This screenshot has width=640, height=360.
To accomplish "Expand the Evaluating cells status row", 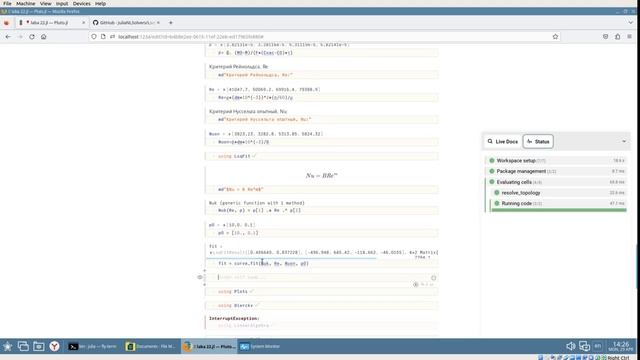I will tap(558, 182).
